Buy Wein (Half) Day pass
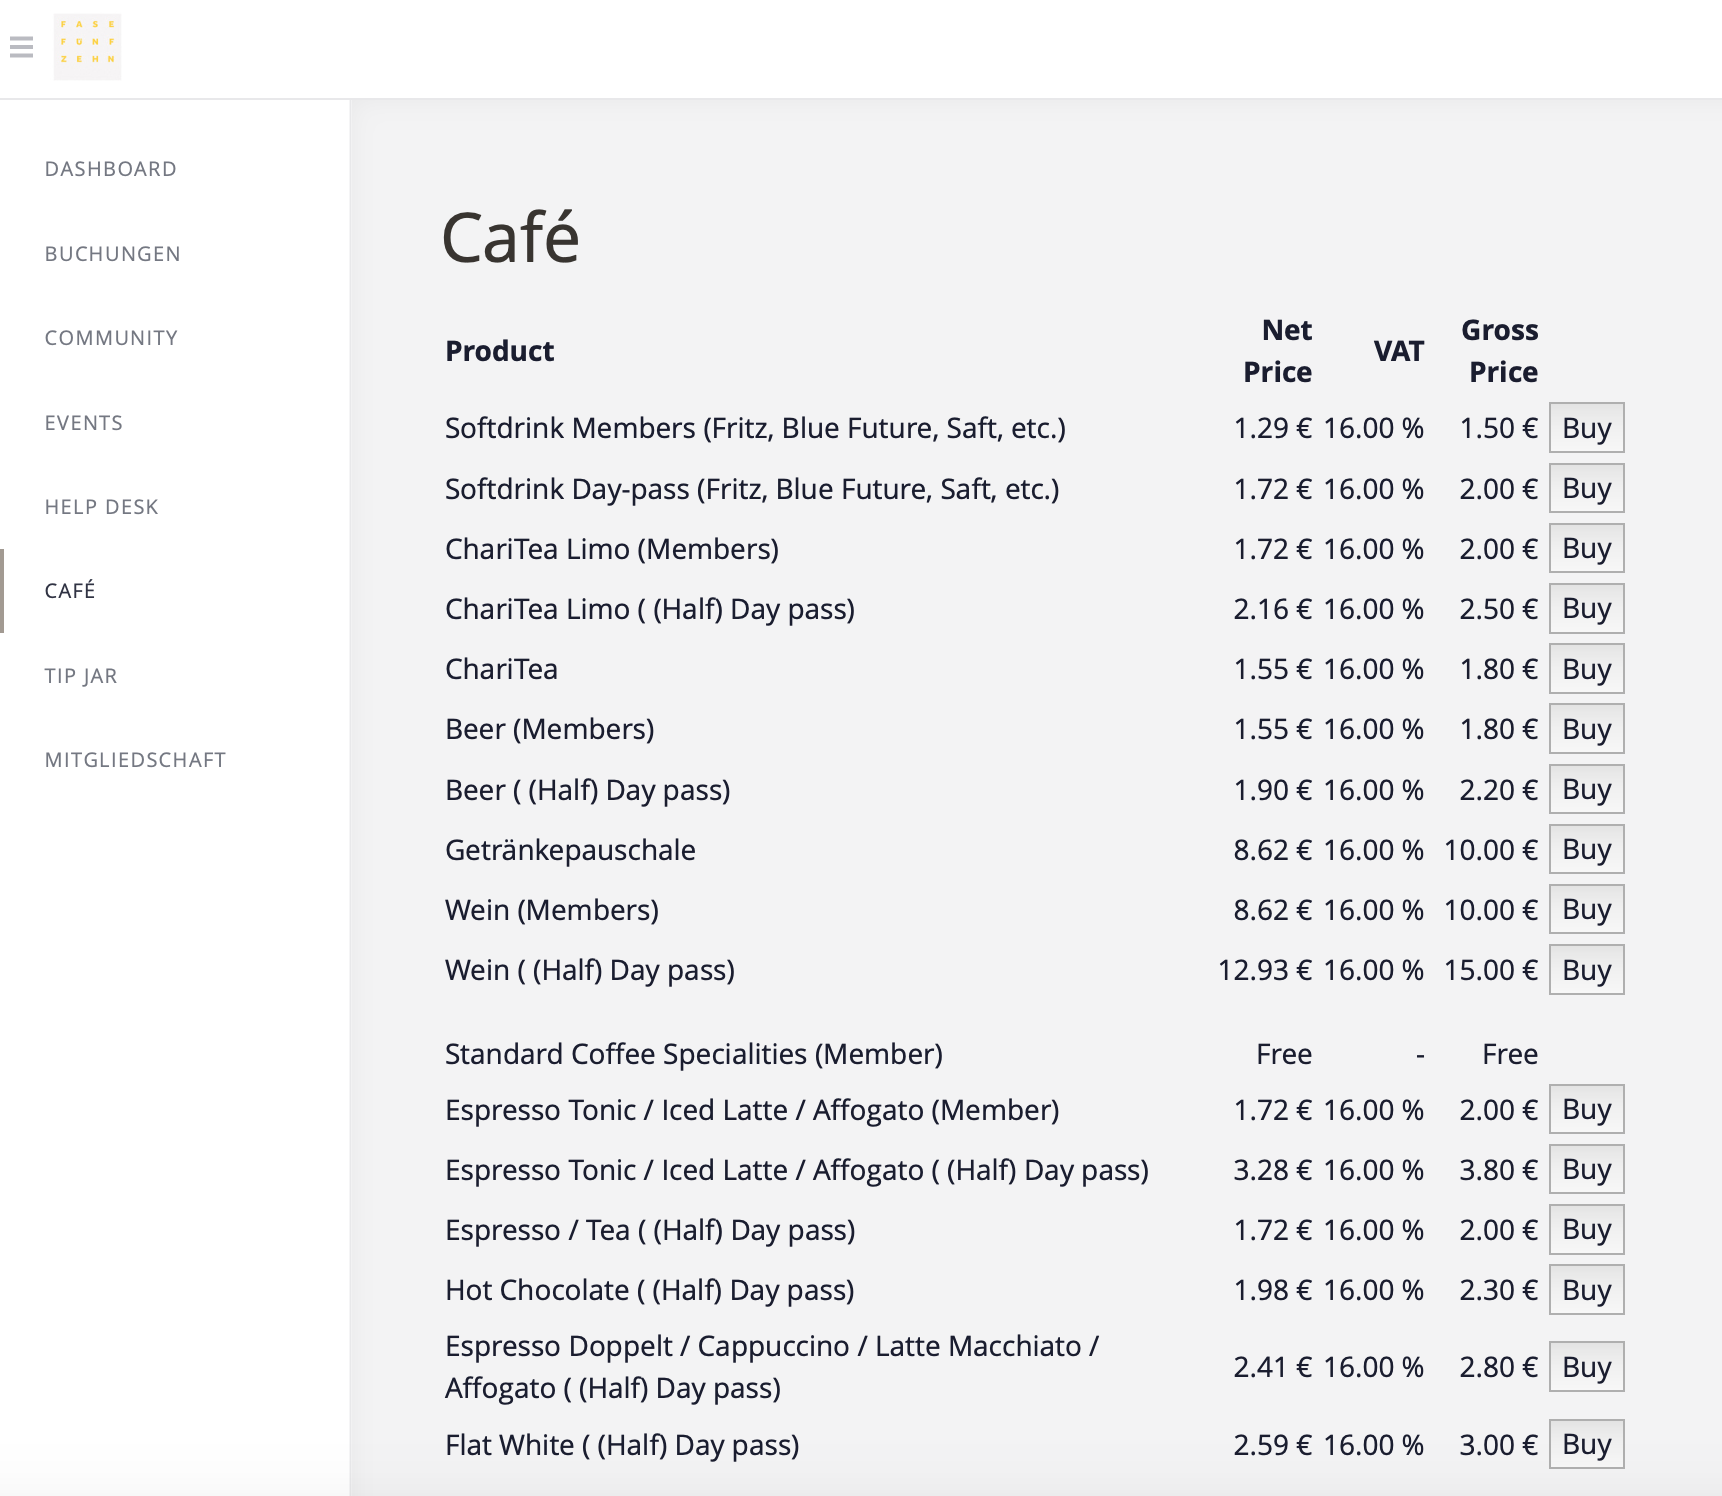The width and height of the screenshot is (1722, 1496). [1585, 969]
